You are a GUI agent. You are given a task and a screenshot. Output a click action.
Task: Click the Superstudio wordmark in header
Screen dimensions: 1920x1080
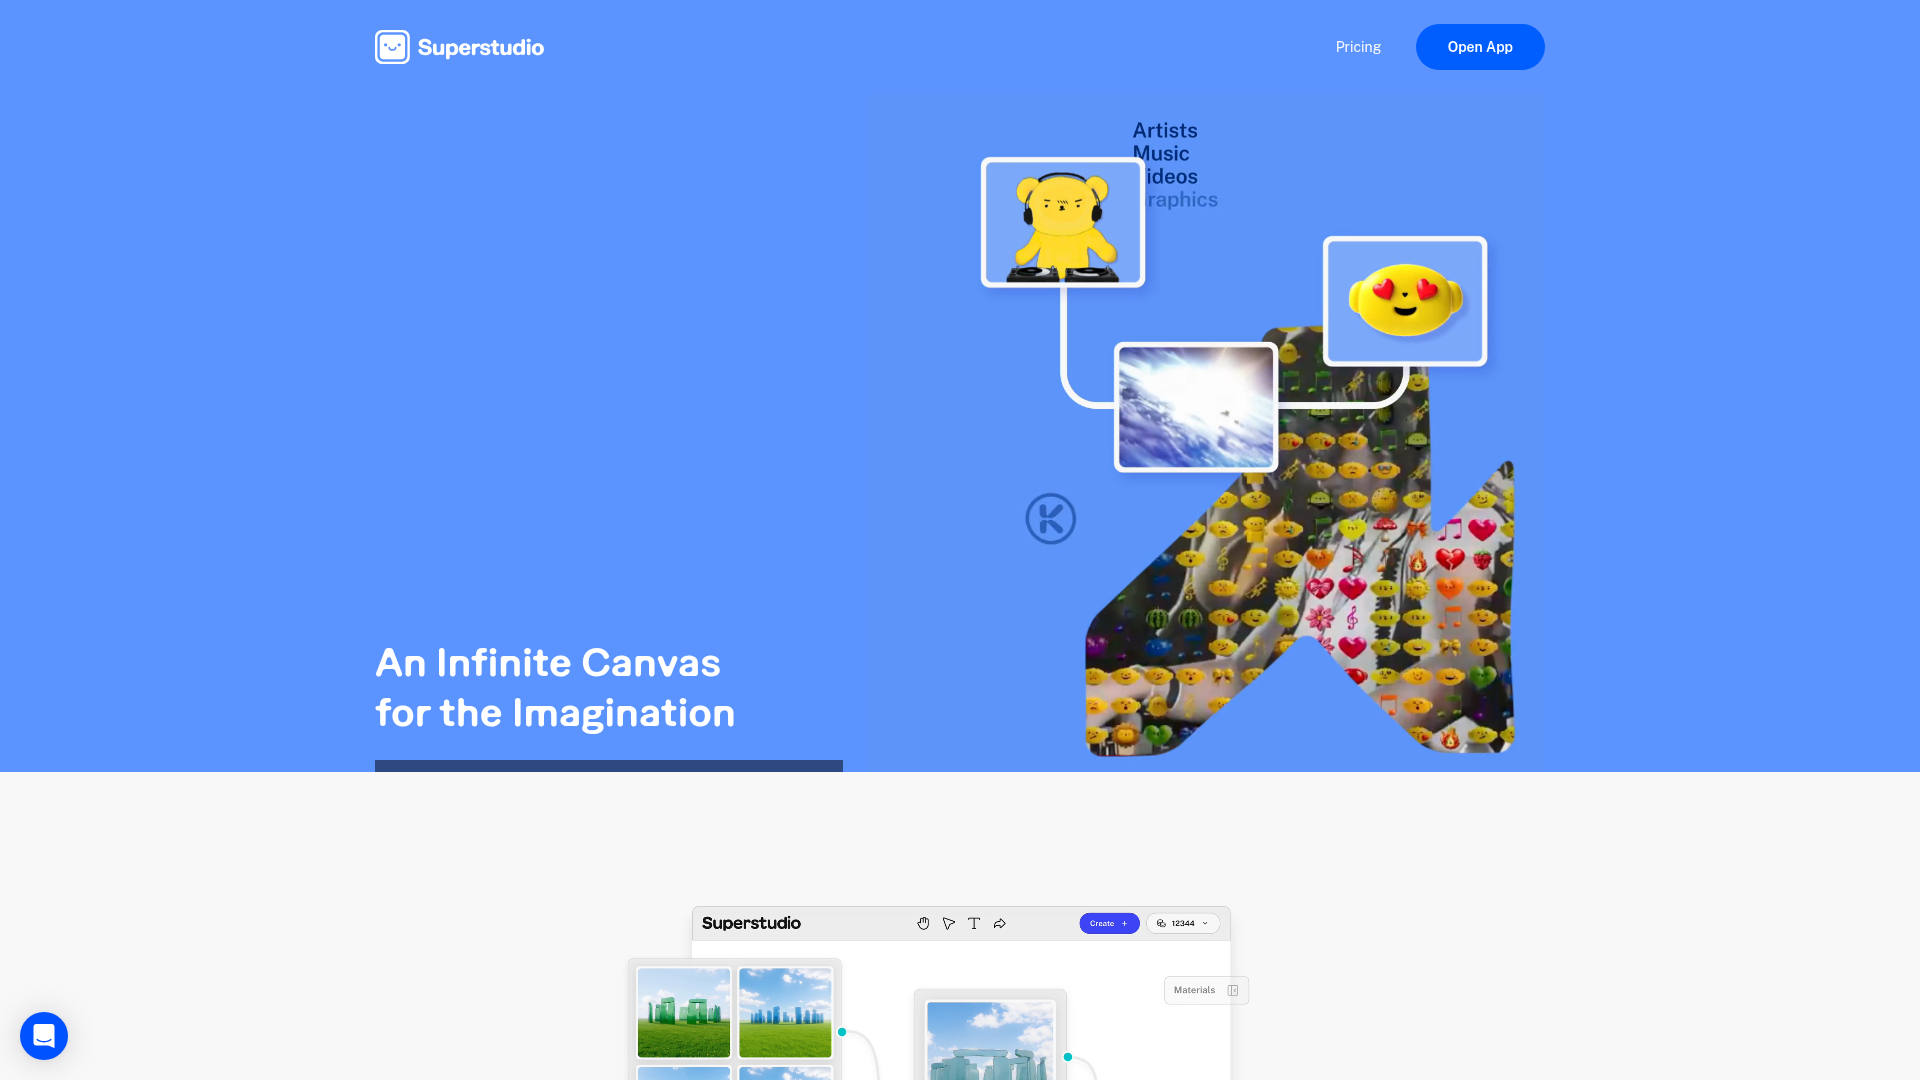(481, 48)
